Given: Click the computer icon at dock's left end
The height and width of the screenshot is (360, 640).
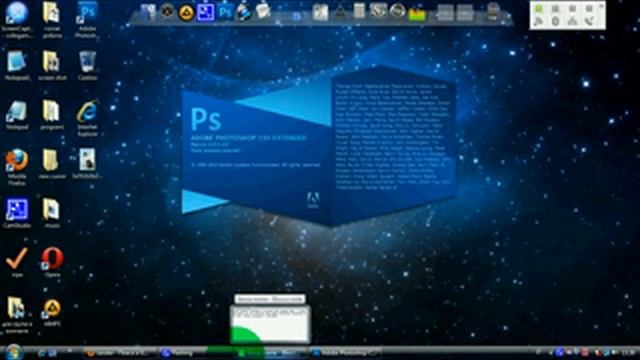Looking at the screenshot, I should 148,12.
